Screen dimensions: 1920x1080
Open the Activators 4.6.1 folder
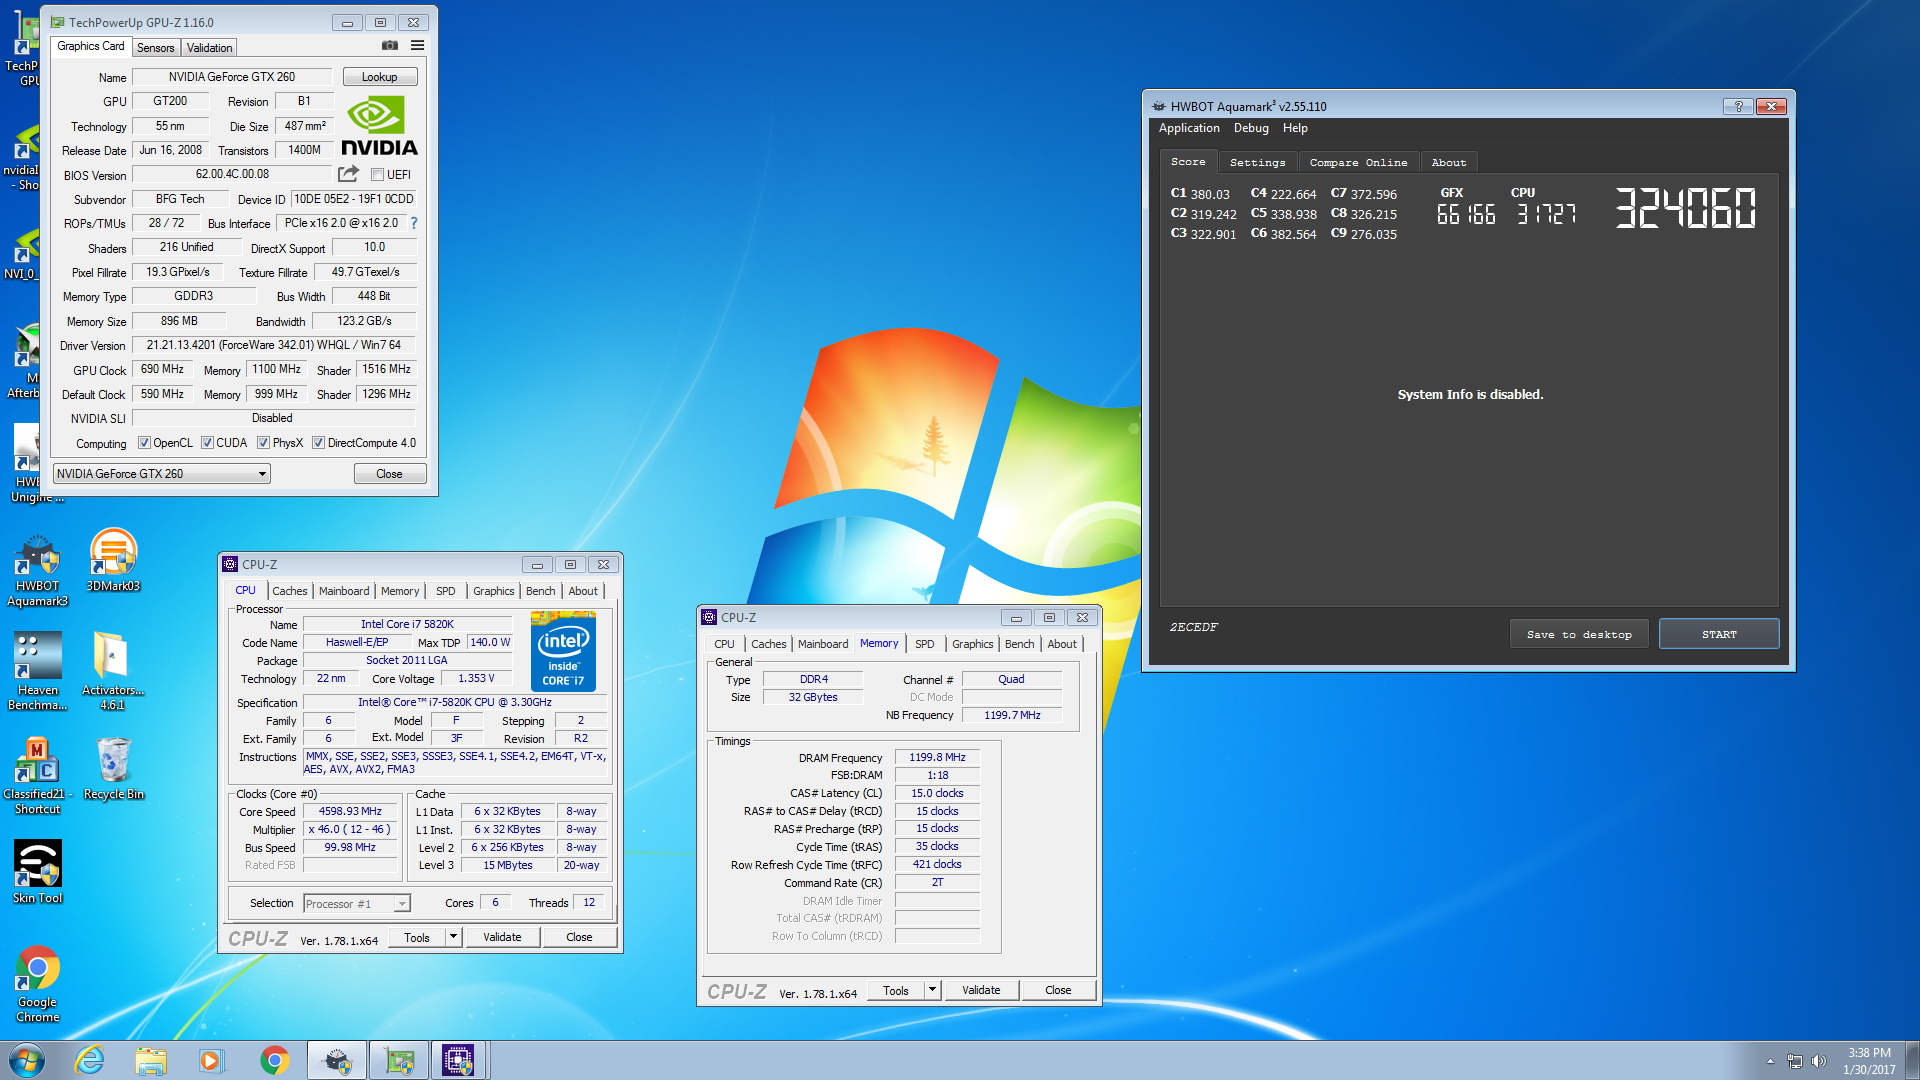click(x=113, y=671)
